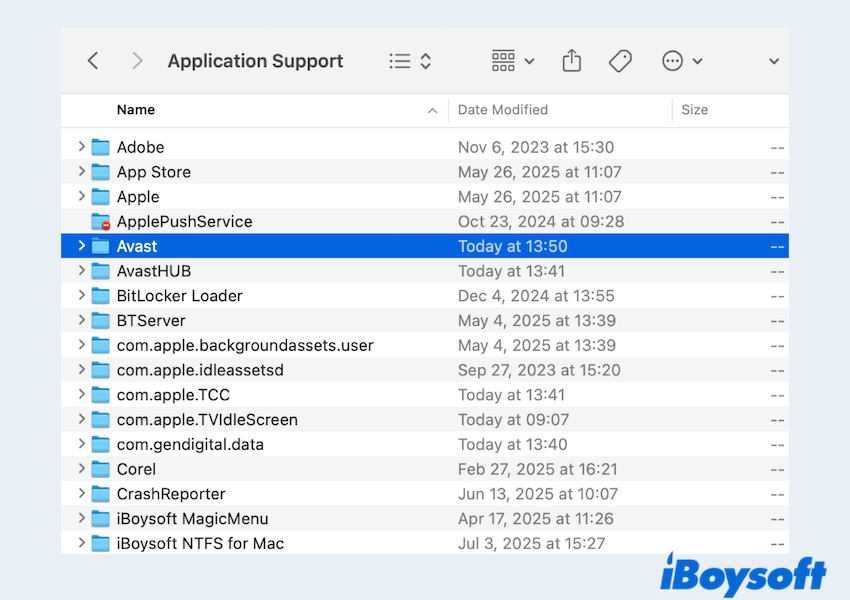The image size is (850, 600).
Task: Sort by Date Modified column header
Action: pos(502,110)
